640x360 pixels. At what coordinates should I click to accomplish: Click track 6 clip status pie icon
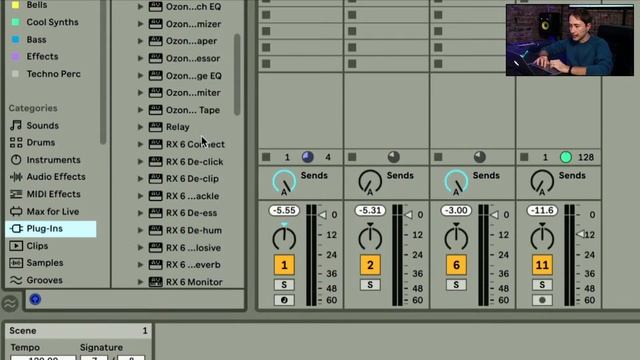[x=480, y=157]
